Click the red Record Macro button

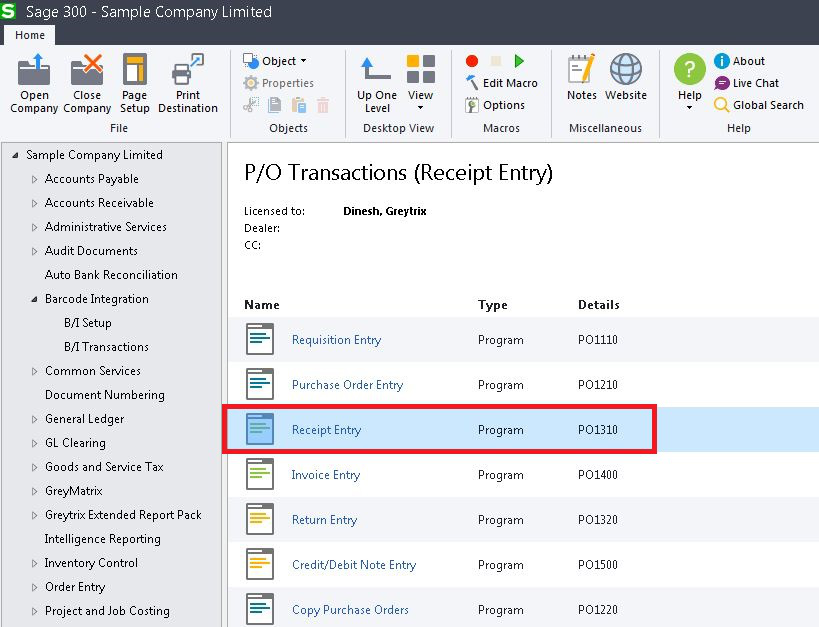tap(472, 61)
